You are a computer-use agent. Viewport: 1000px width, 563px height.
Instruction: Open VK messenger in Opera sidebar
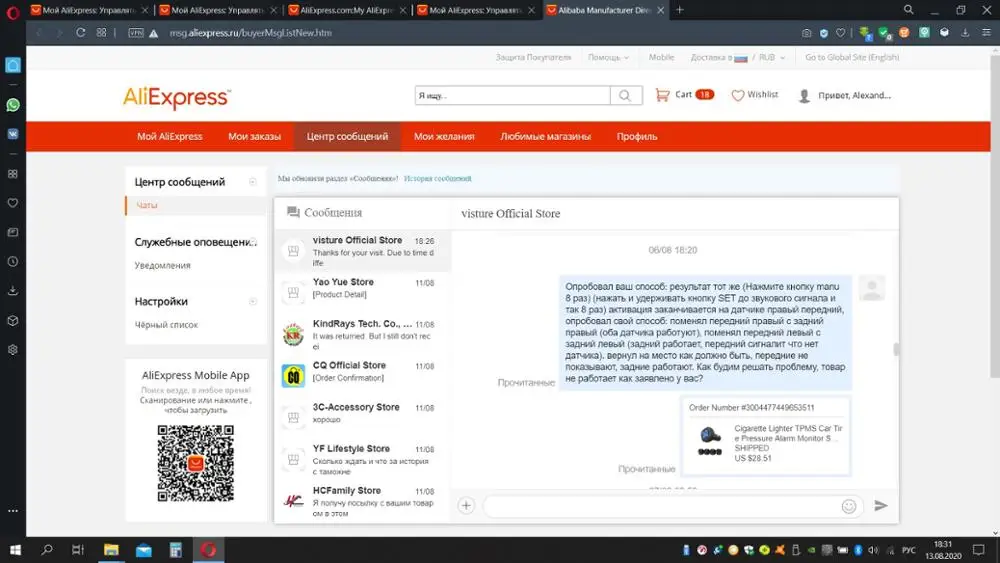13,134
